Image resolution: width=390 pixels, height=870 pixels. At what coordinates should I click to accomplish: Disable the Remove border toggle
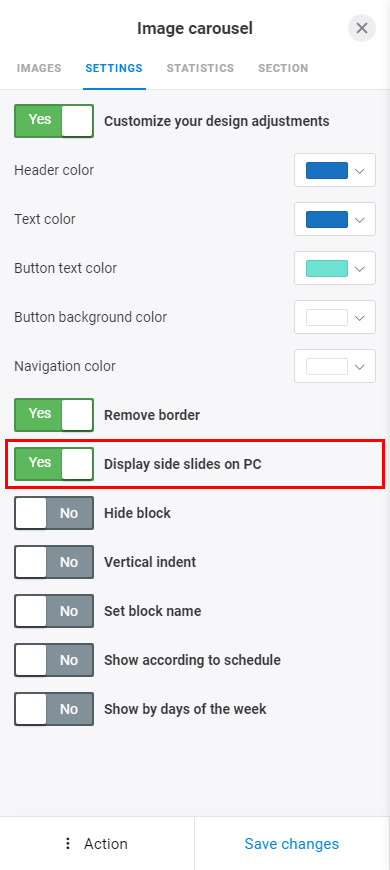click(x=54, y=415)
